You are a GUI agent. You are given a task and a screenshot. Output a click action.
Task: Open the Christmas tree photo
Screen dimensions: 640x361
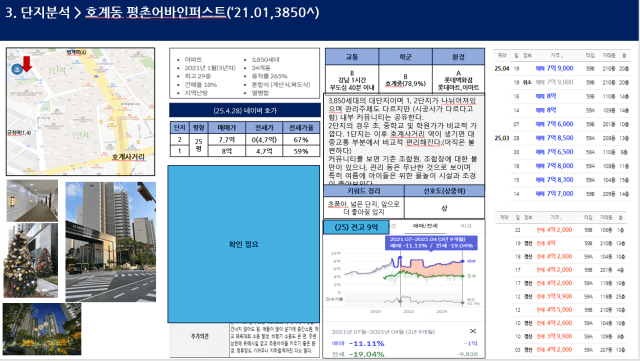[31, 260]
